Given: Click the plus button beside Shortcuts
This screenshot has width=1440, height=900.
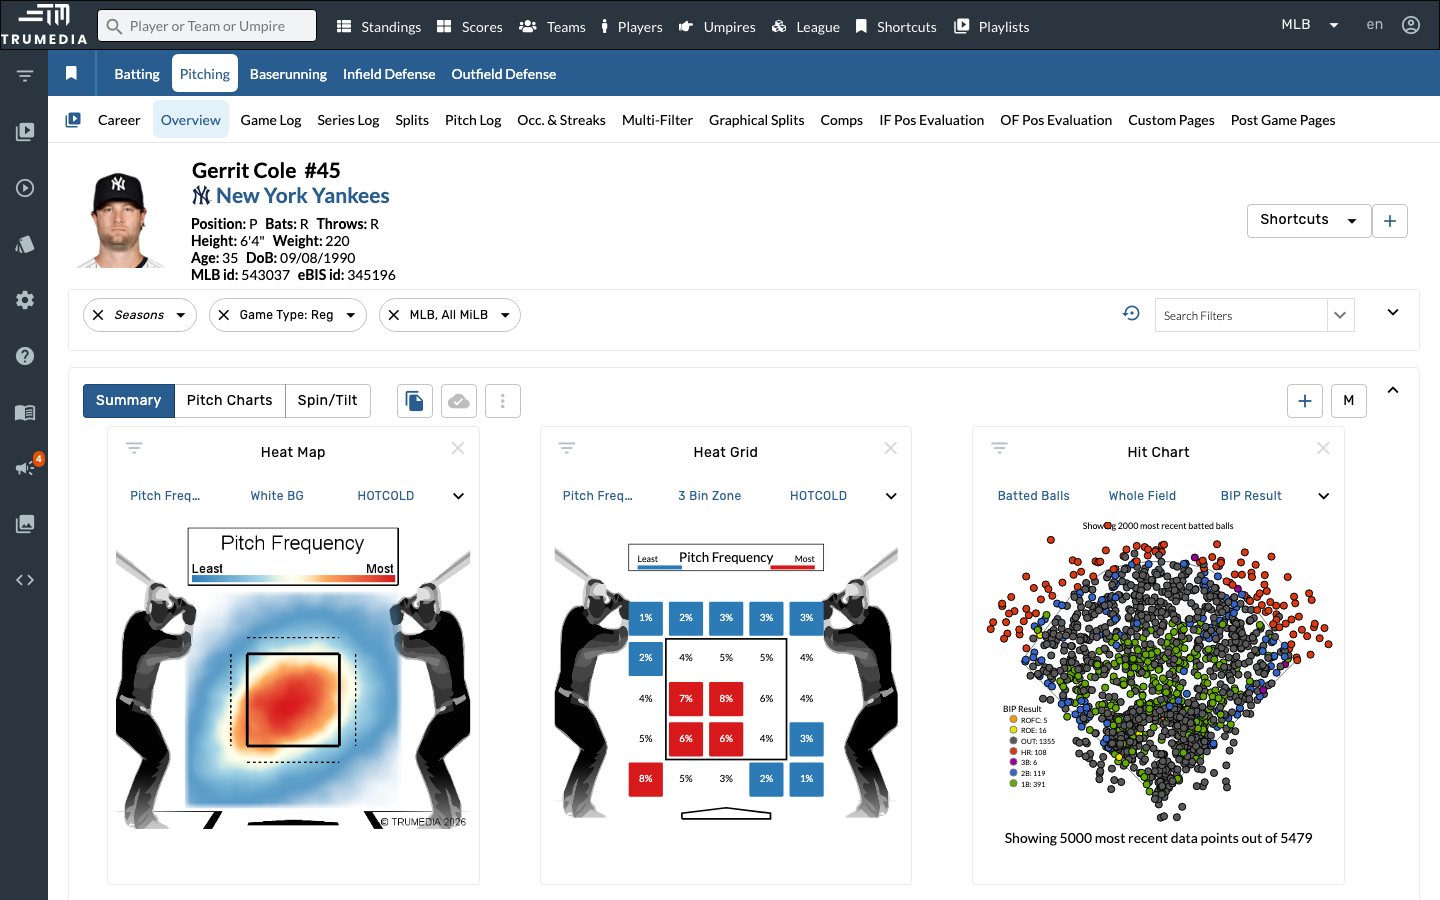Looking at the screenshot, I should click(x=1390, y=221).
